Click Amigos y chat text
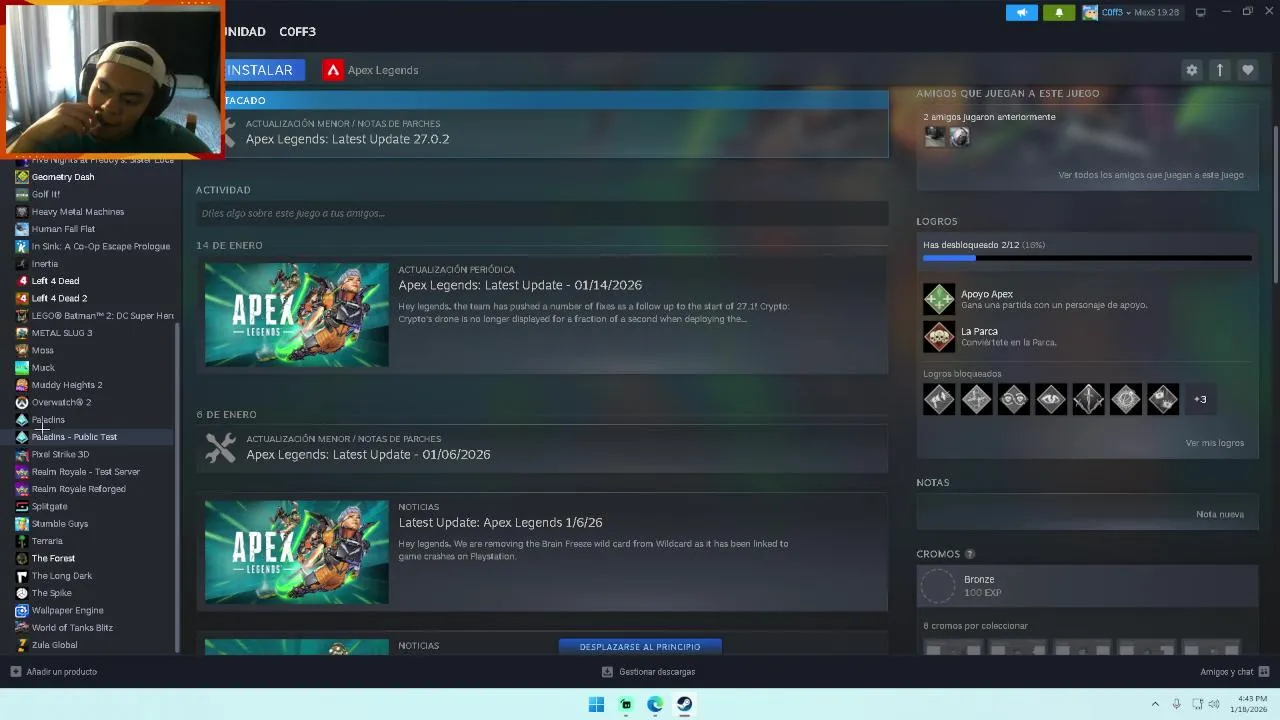This screenshot has width=1280, height=720. pyautogui.click(x=1226, y=672)
